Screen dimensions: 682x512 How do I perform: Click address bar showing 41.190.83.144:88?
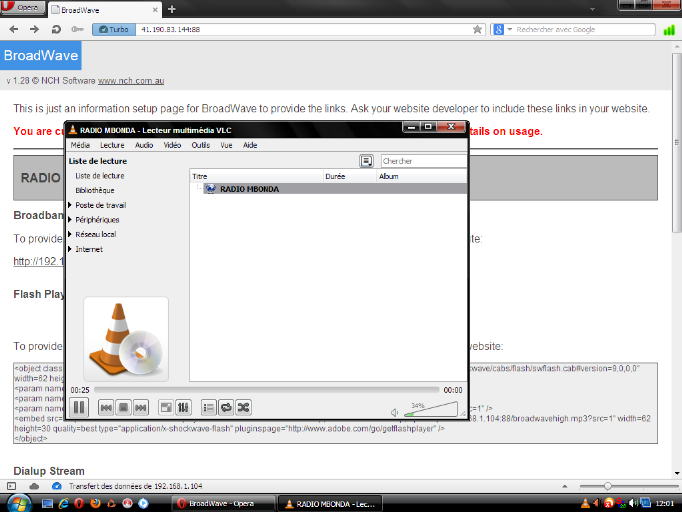tap(303, 29)
